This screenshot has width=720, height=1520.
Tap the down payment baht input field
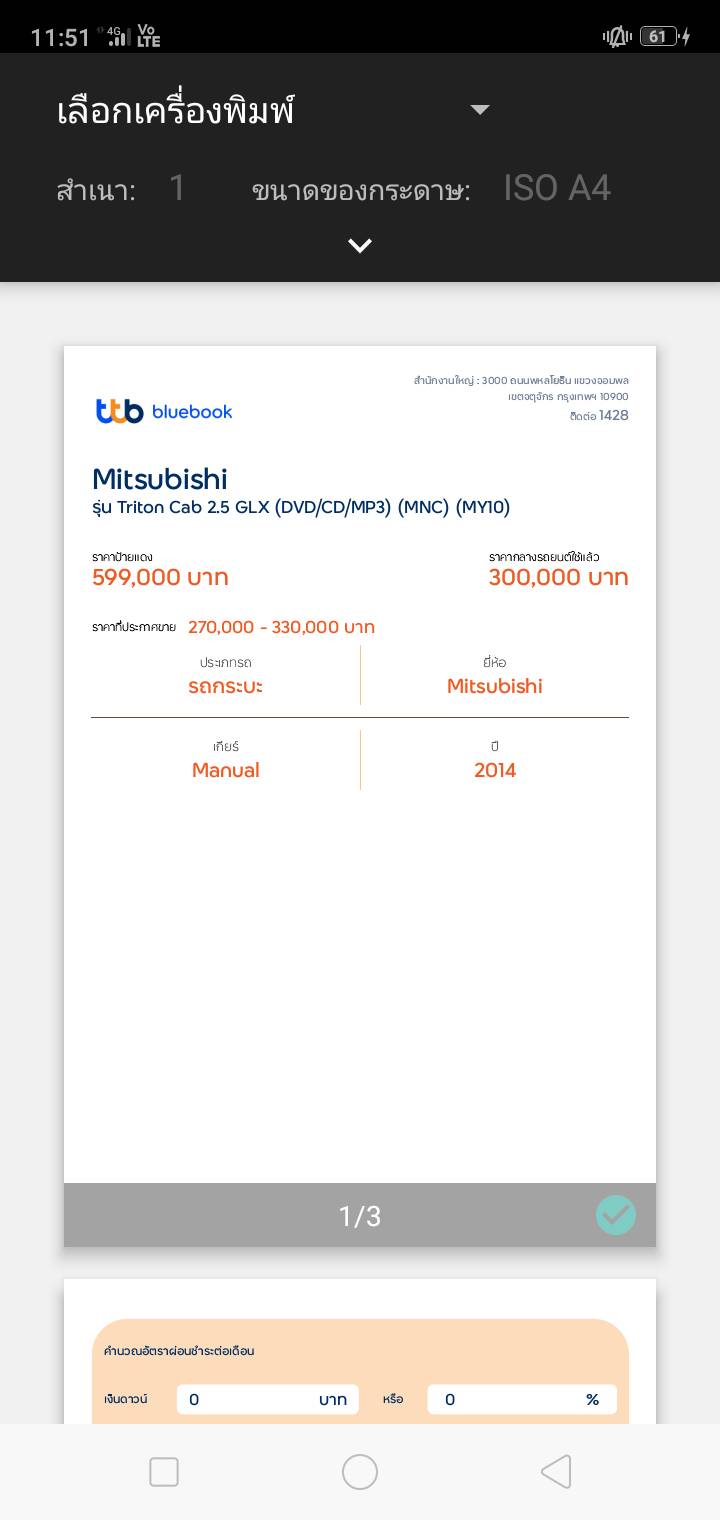[x=267, y=1399]
